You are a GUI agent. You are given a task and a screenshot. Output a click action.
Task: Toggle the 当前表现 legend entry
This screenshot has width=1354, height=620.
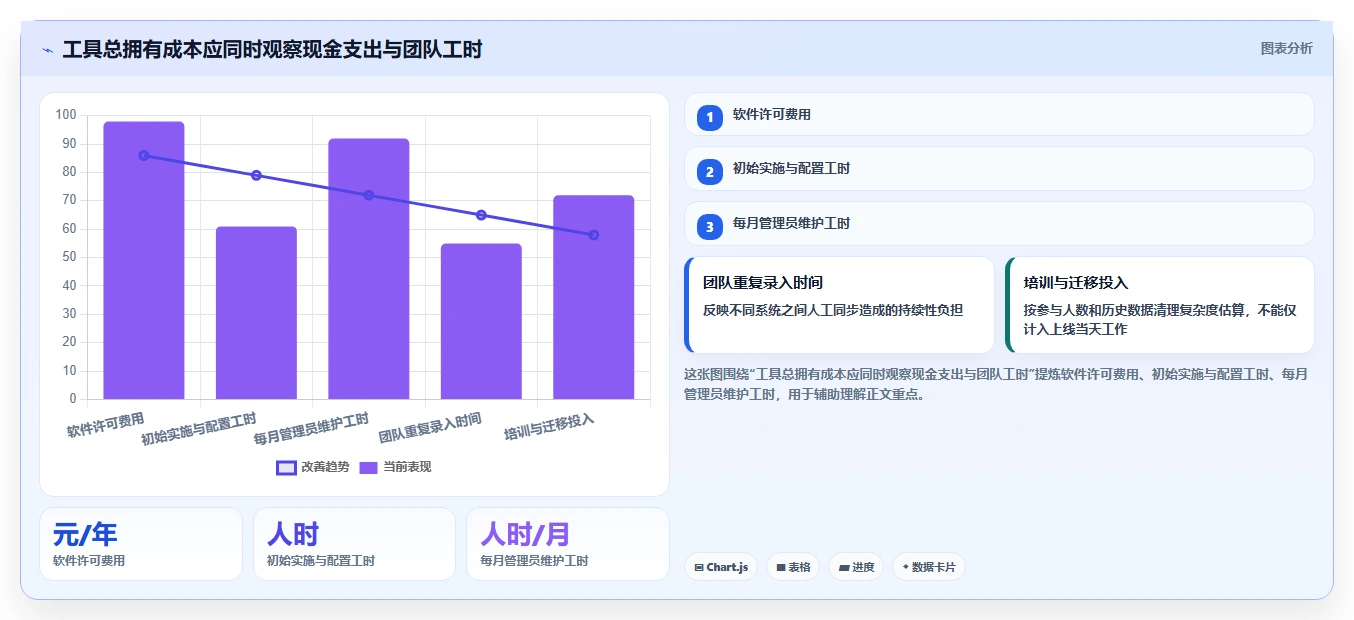point(395,467)
